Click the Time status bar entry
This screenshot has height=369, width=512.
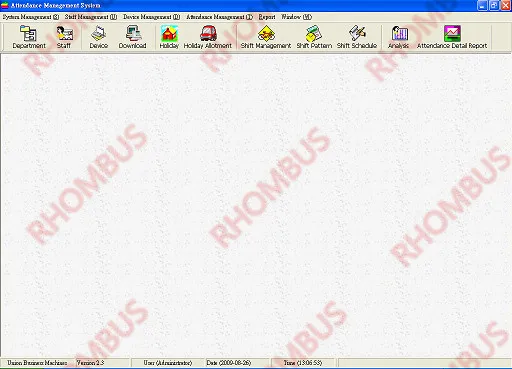pos(303,363)
